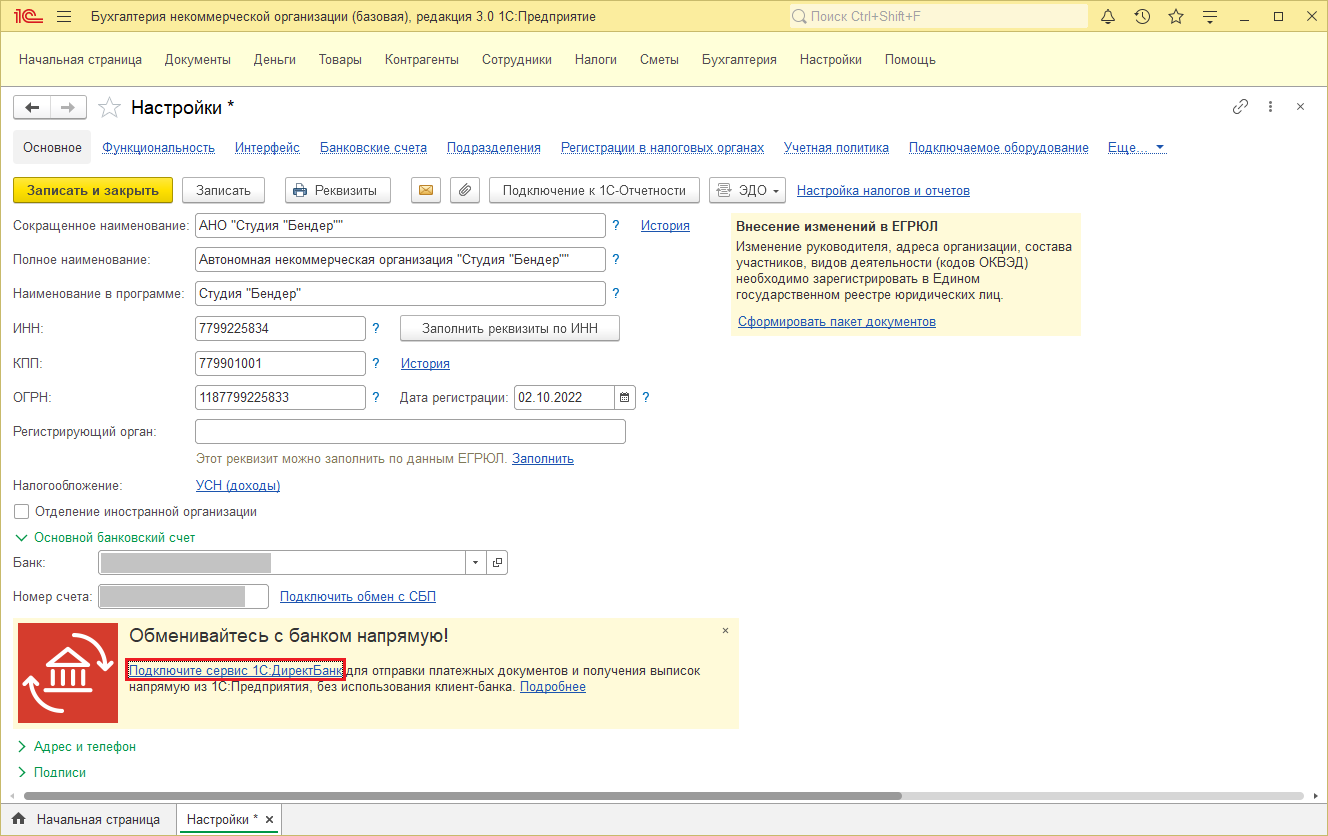Click Записать и закрыть button
This screenshot has height=836, width=1328.
click(x=93, y=190)
